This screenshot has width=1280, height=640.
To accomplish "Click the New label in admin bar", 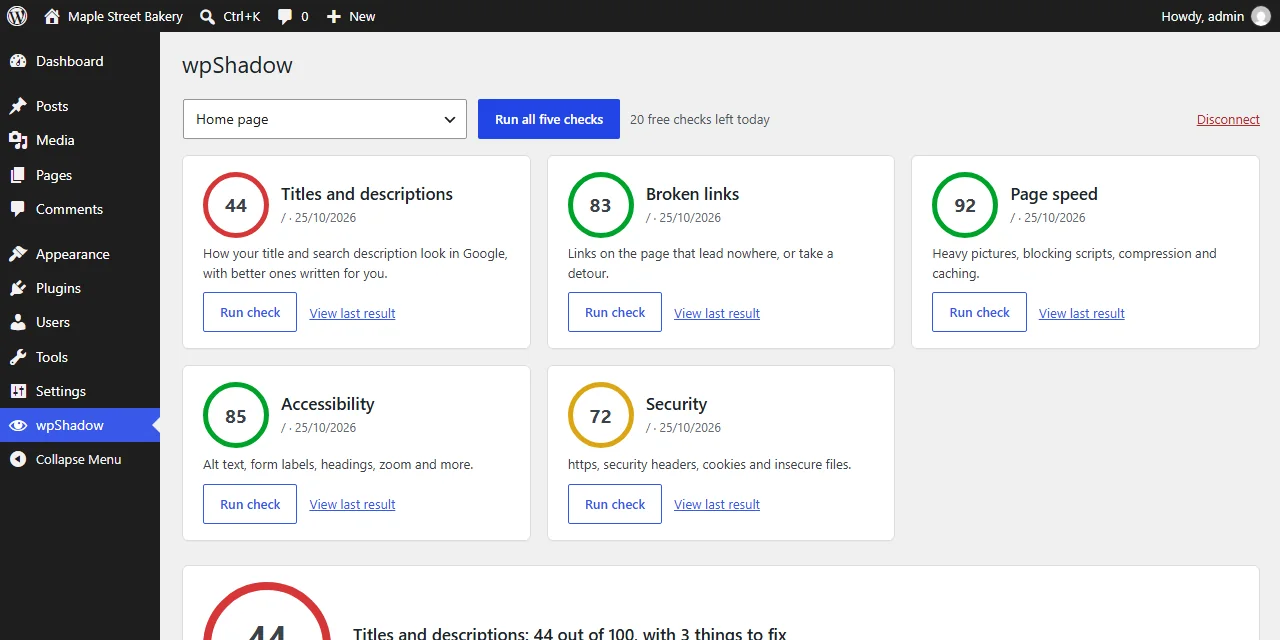I will tap(362, 16).
